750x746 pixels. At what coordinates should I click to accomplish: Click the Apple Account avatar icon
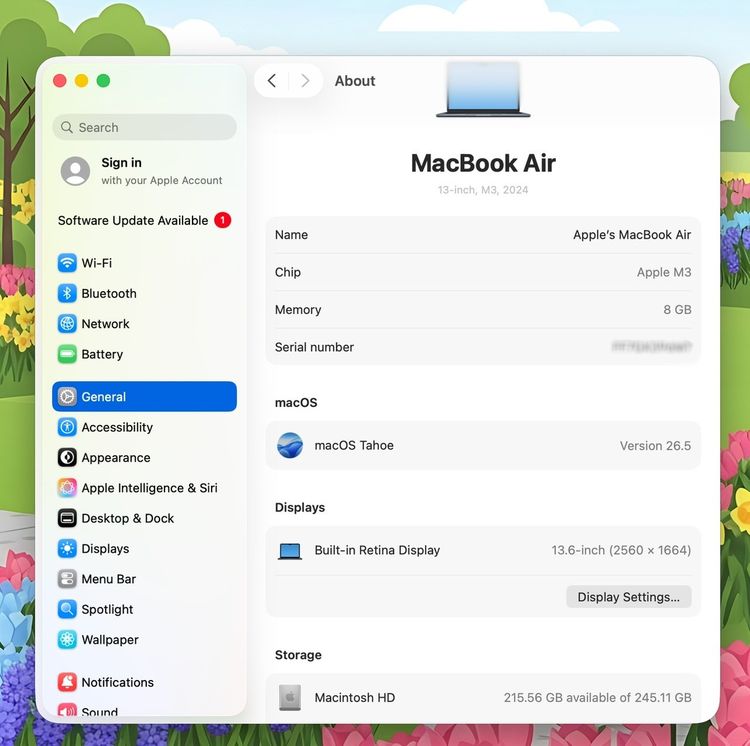(x=75, y=171)
